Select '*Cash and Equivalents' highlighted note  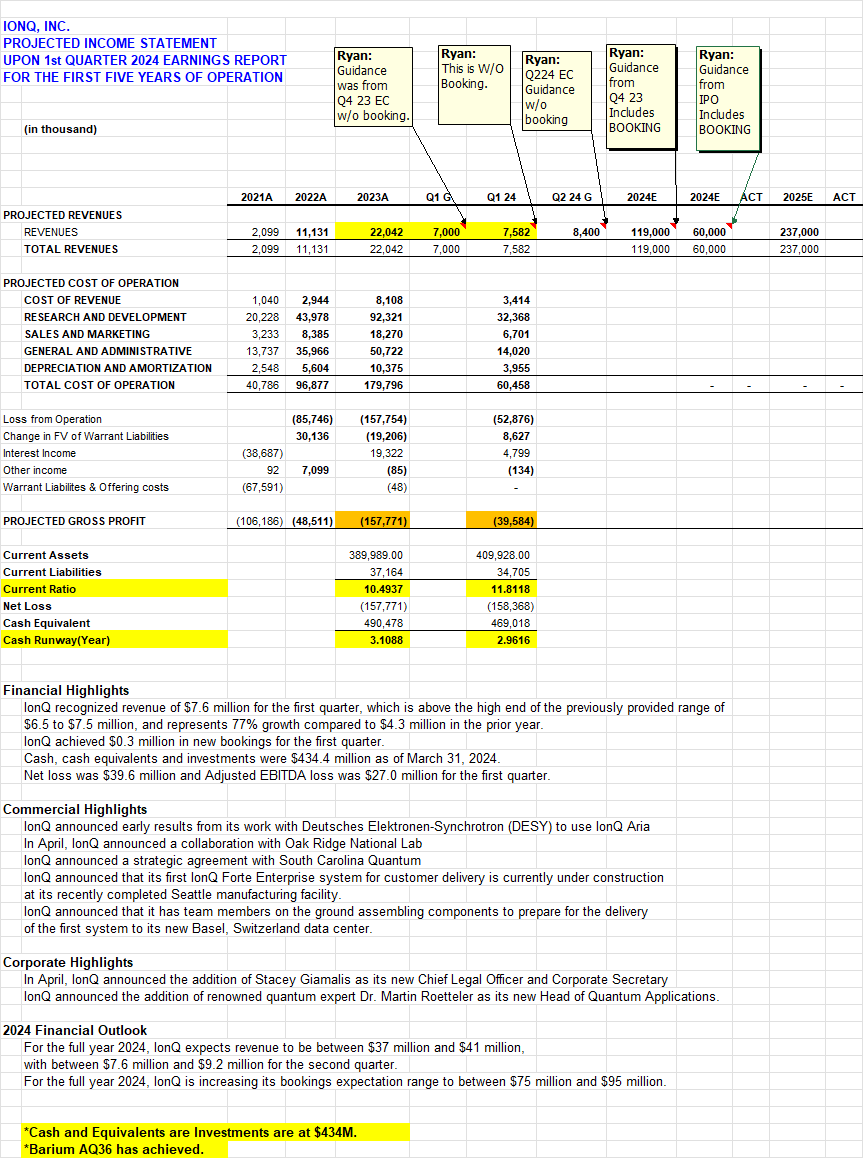point(216,1132)
